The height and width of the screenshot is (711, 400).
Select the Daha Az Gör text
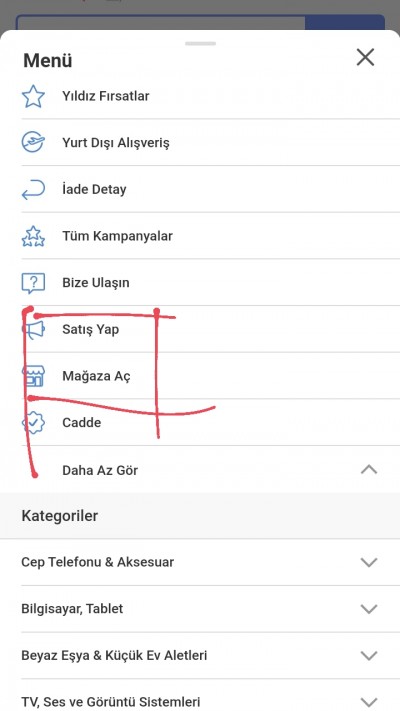100,470
